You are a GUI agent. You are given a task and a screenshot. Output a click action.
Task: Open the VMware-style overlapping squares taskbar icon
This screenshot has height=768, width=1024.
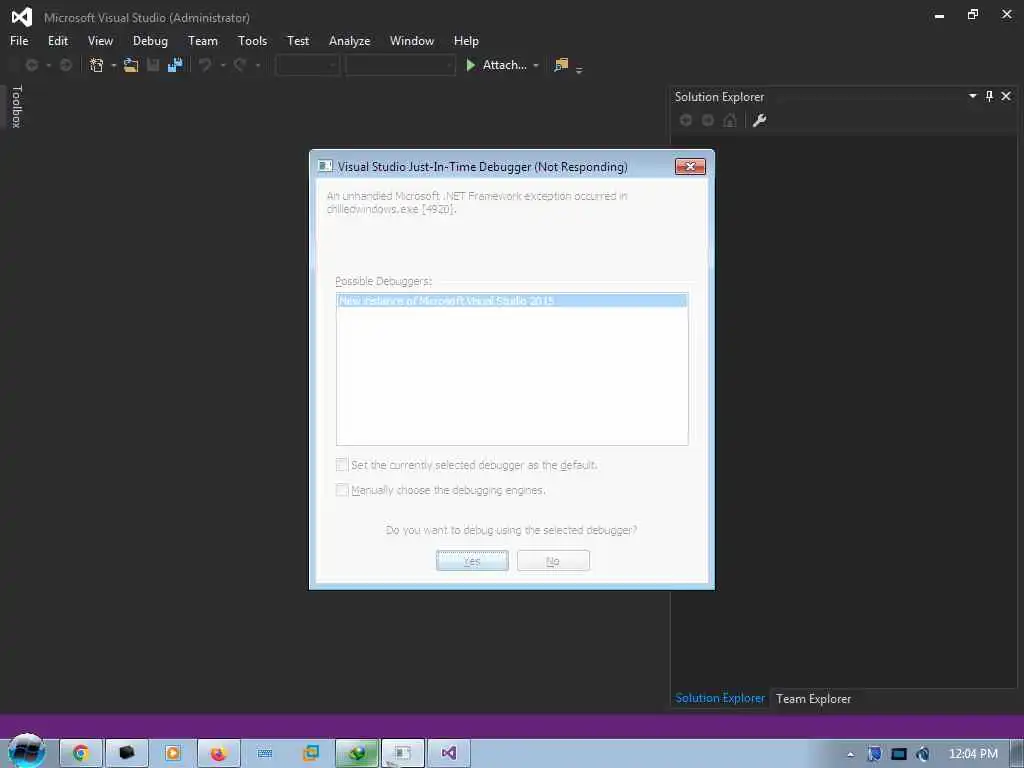click(311, 753)
